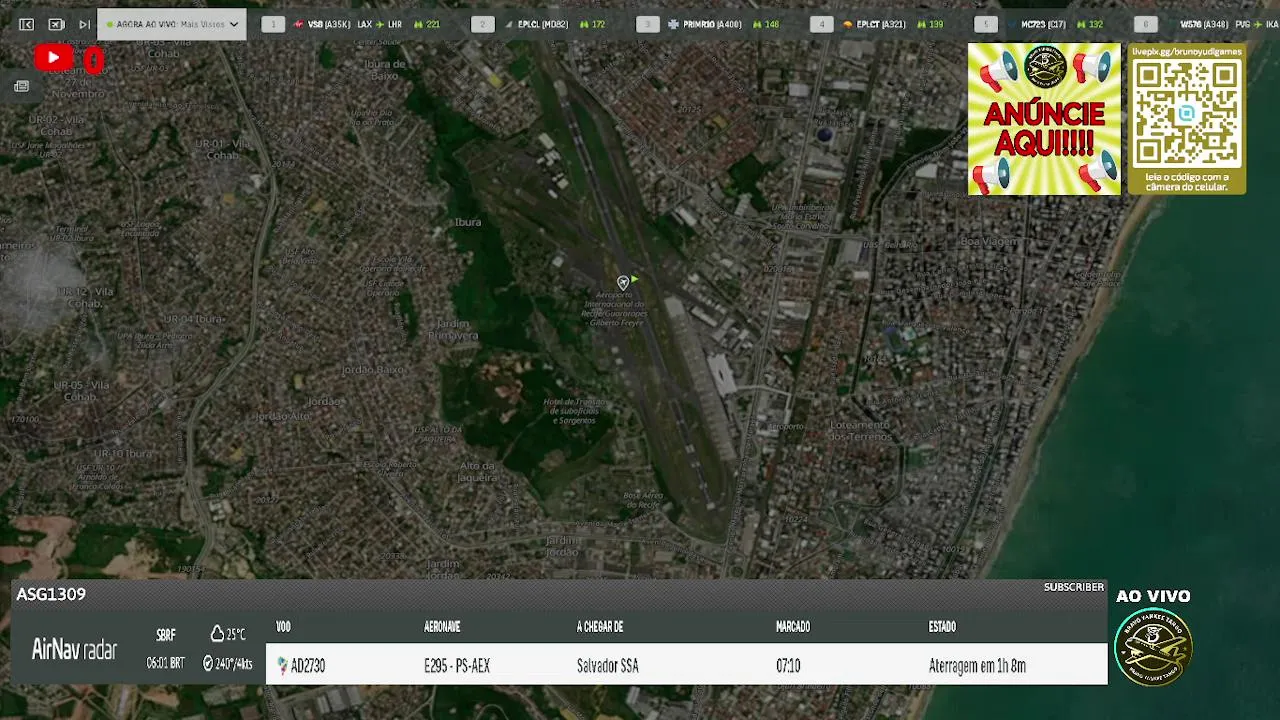Click the list panel icon below YouTube logo
Viewport: 1280px width, 720px height.
(x=21, y=87)
